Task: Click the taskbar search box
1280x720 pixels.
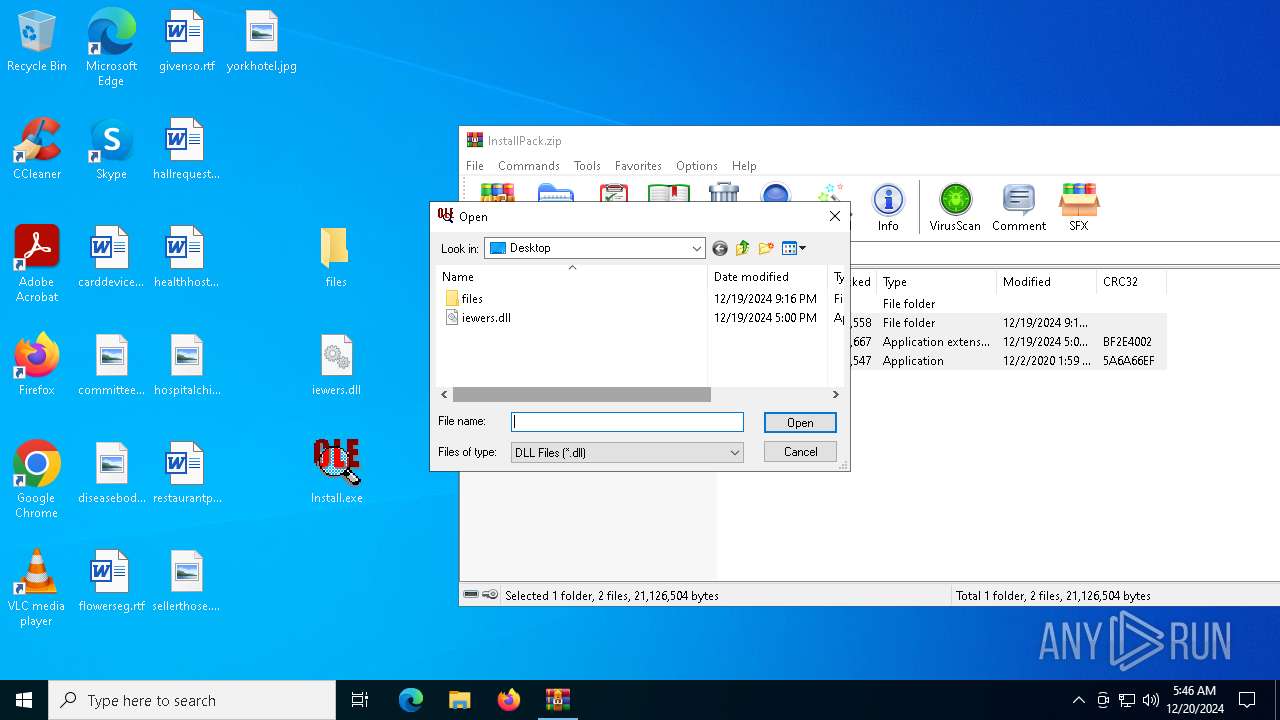Action: pos(192,700)
